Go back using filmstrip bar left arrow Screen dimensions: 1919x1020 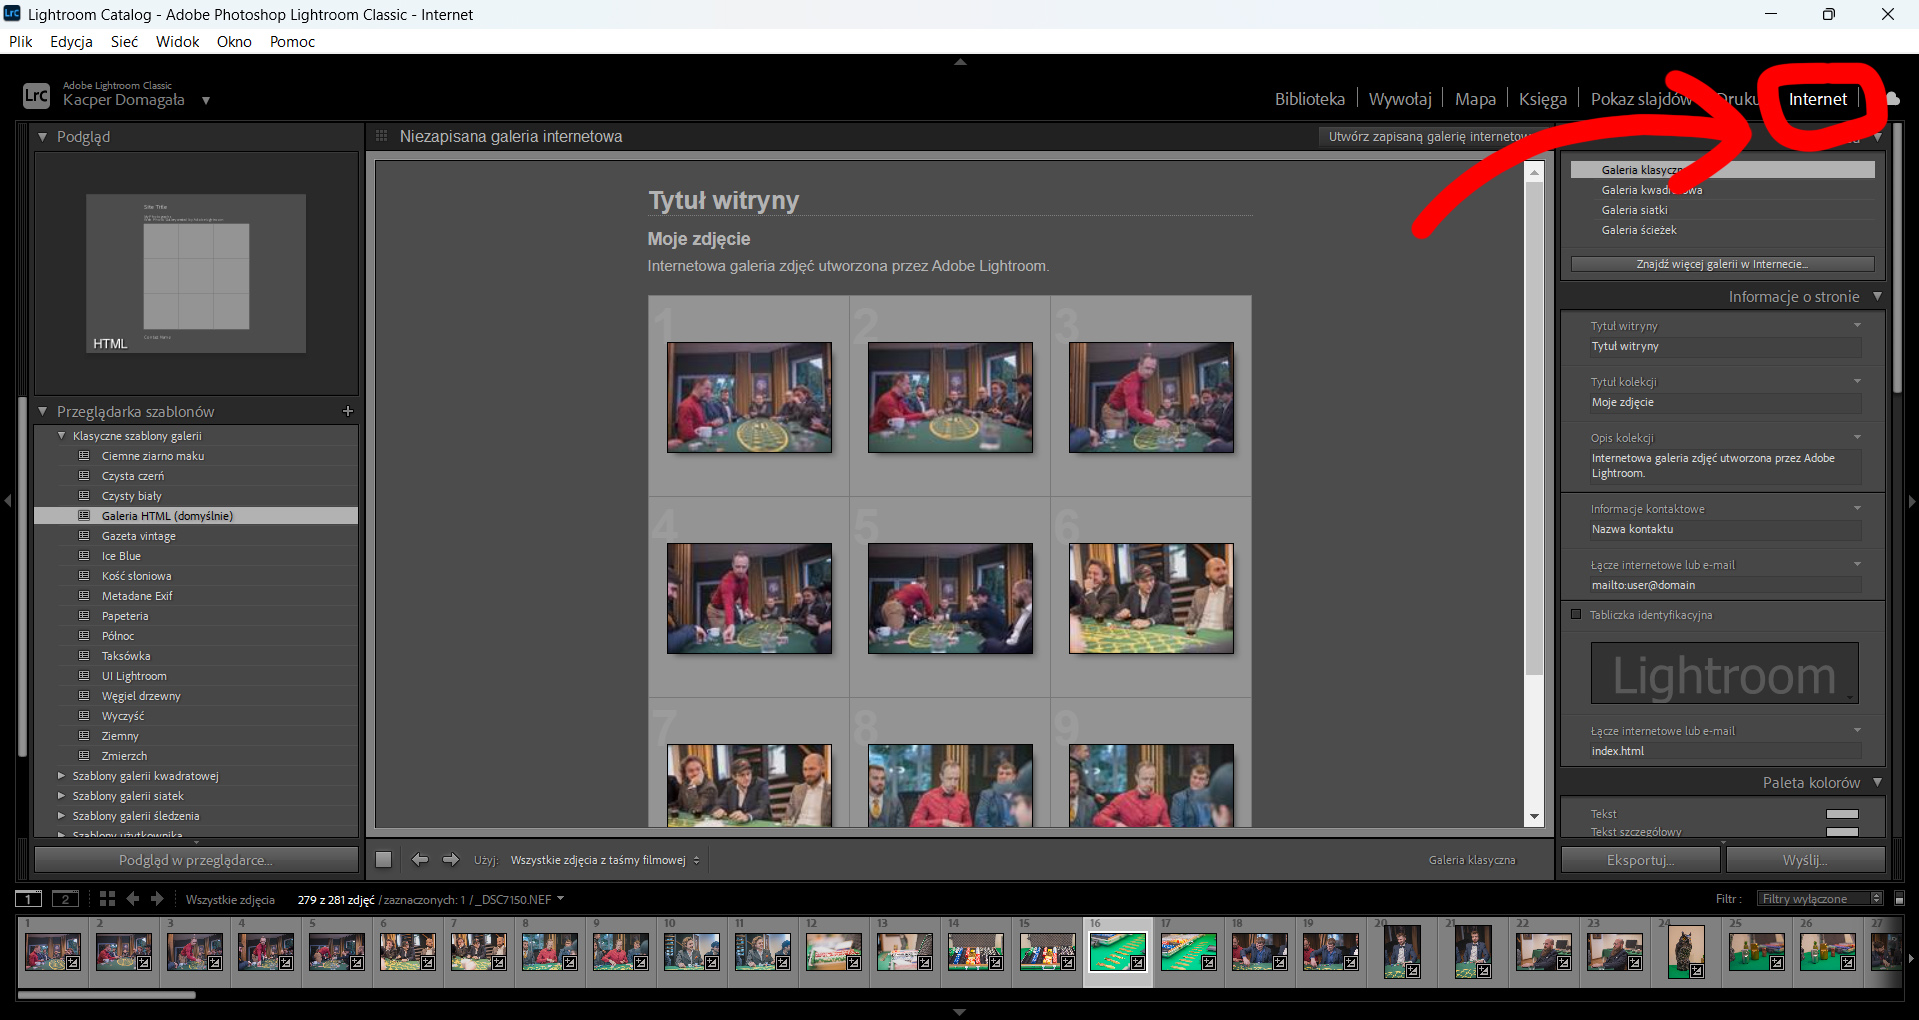coord(133,899)
